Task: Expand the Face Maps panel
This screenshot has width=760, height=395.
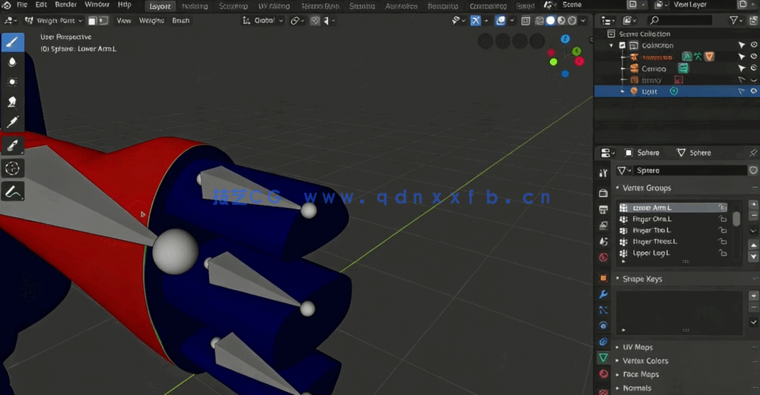Action: click(x=618, y=374)
